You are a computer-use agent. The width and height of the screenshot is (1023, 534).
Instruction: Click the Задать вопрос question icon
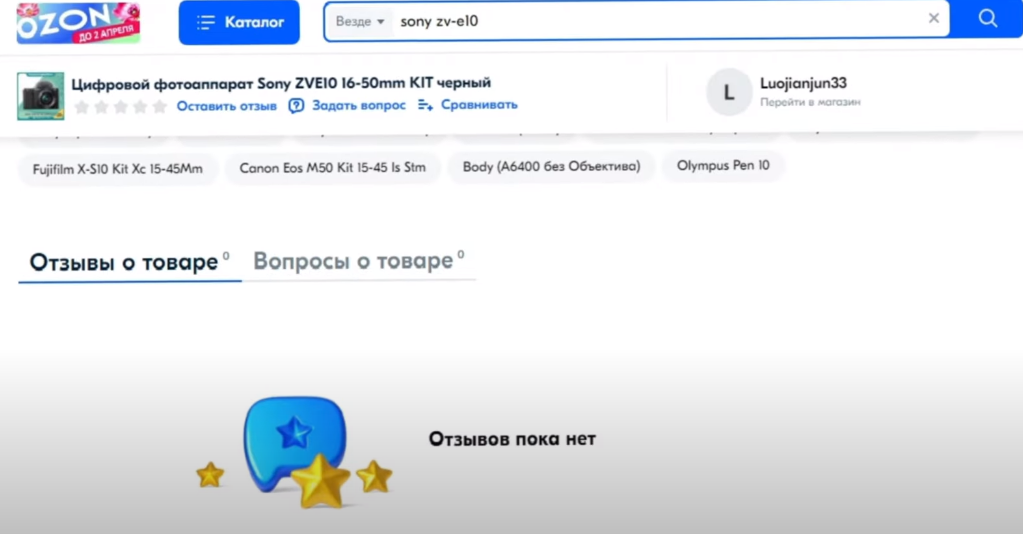point(296,106)
